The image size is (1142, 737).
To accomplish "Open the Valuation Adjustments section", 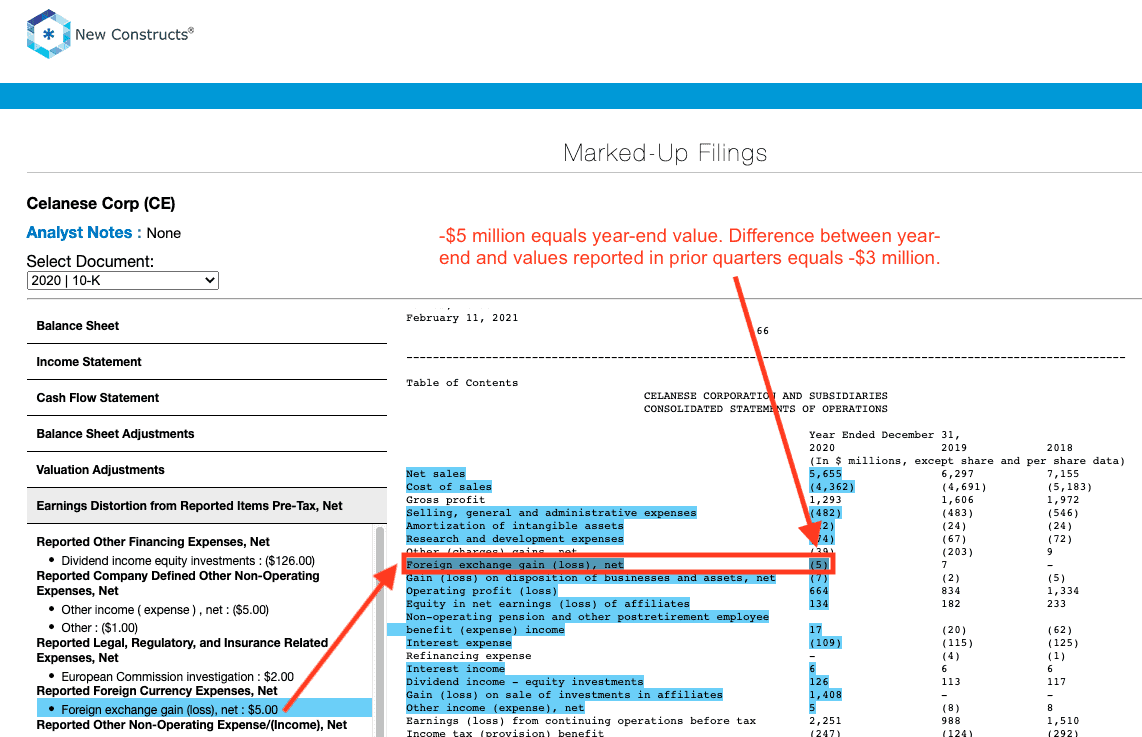I will coord(207,470).
